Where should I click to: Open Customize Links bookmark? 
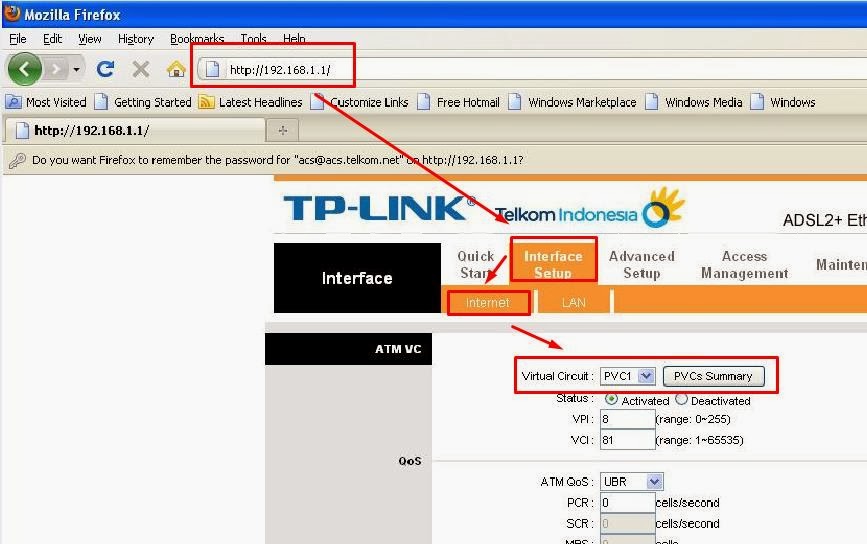pyautogui.click(x=359, y=102)
